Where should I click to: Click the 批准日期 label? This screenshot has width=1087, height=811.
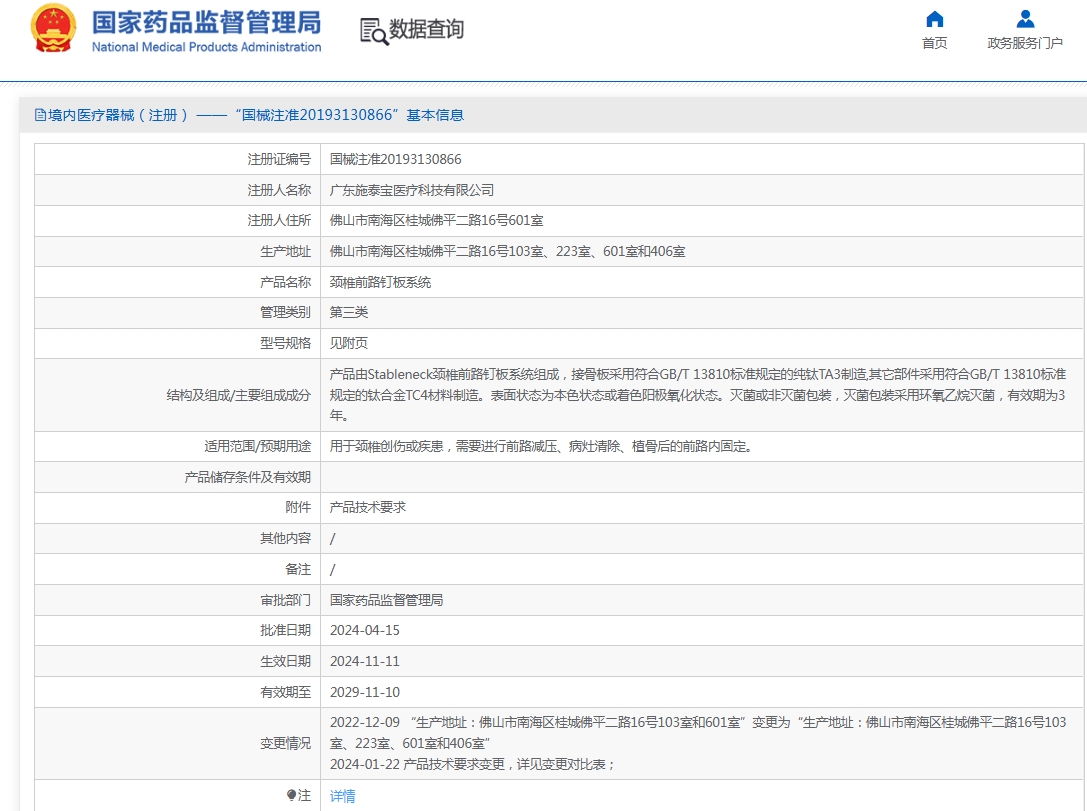pos(286,631)
